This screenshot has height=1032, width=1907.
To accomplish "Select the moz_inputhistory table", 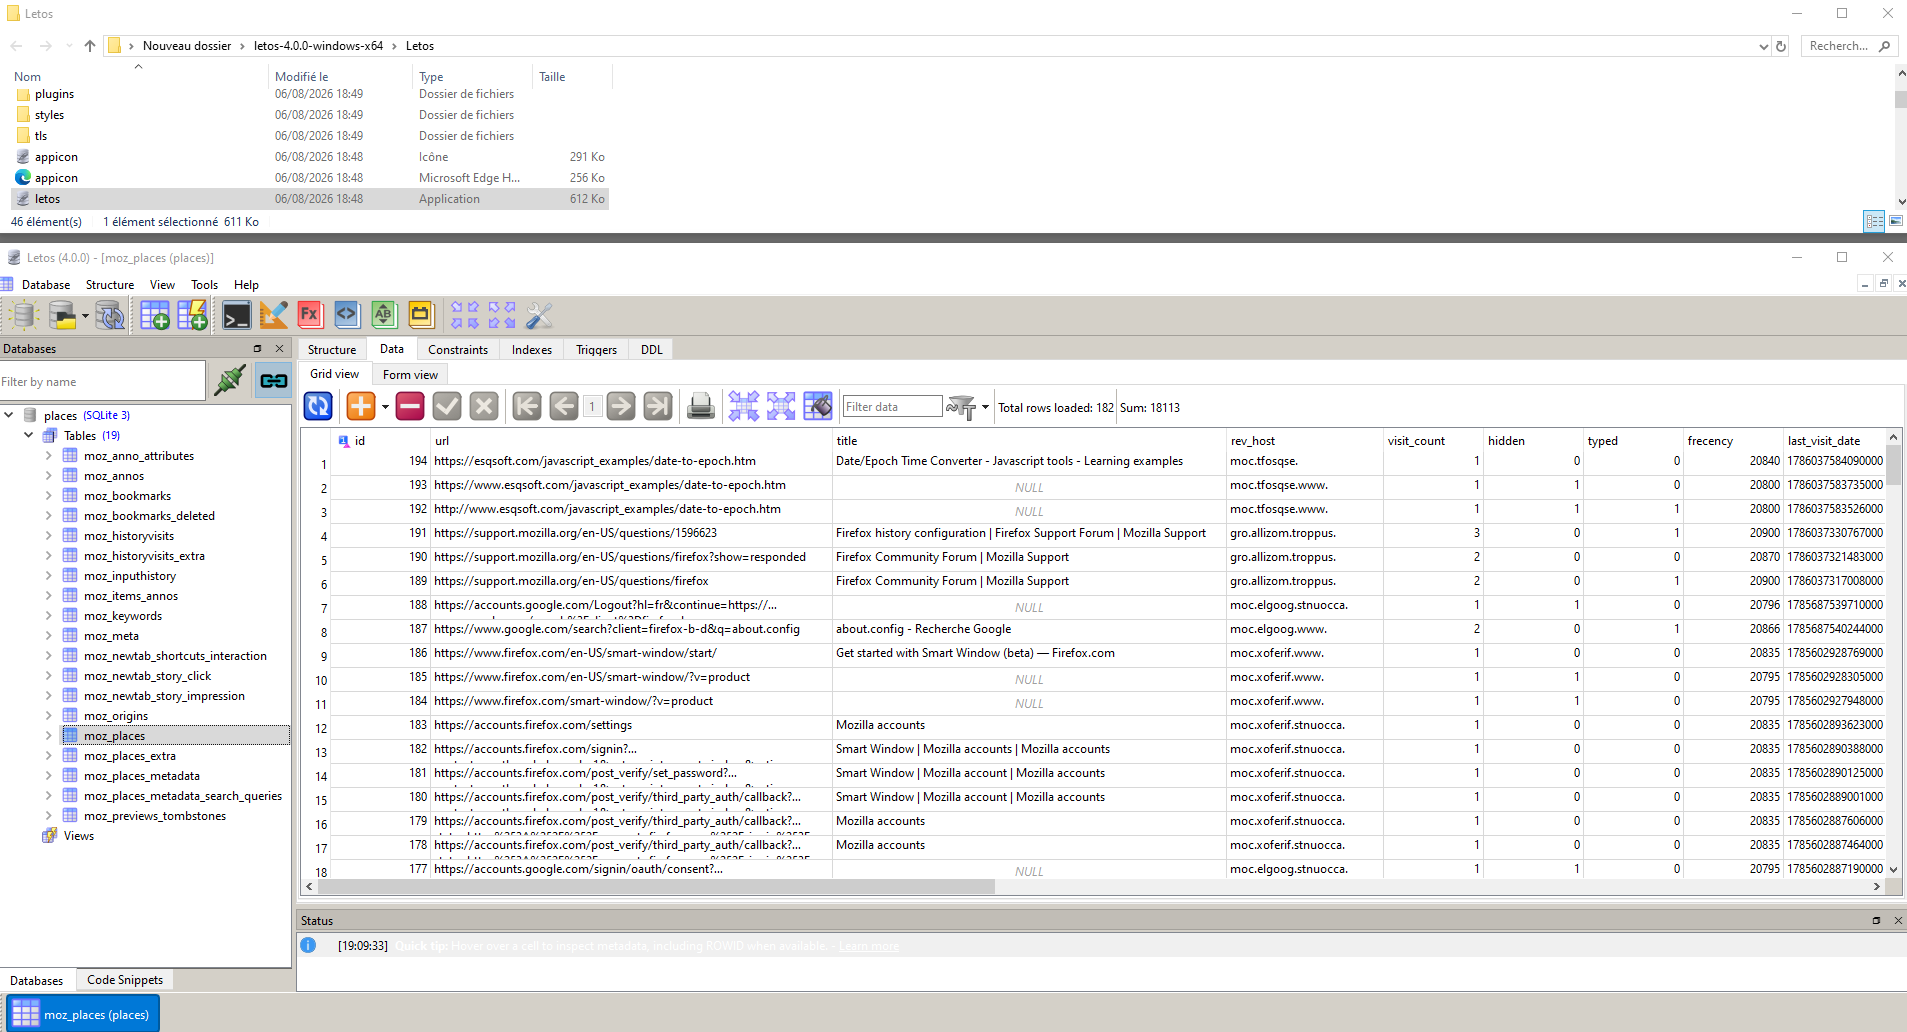I will pyautogui.click(x=130, y=576).
